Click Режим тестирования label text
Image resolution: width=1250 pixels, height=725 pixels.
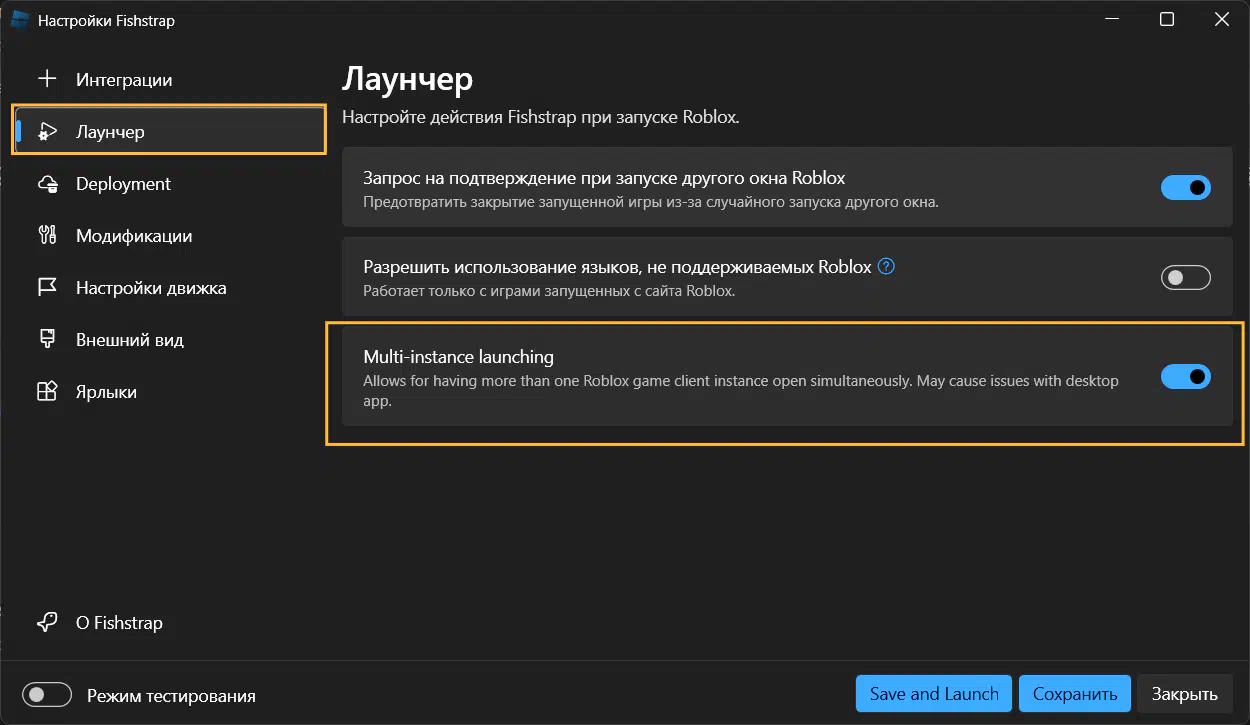(x=171, y=696)
